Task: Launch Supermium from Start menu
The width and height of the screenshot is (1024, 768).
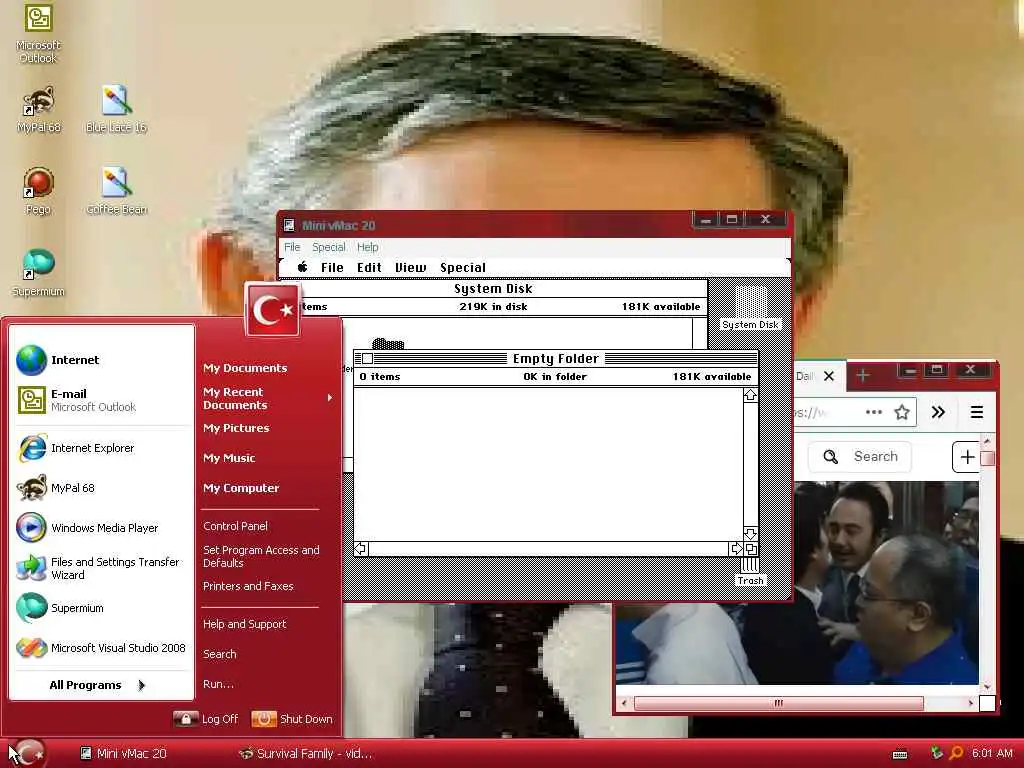Action: tap(103, 608)
